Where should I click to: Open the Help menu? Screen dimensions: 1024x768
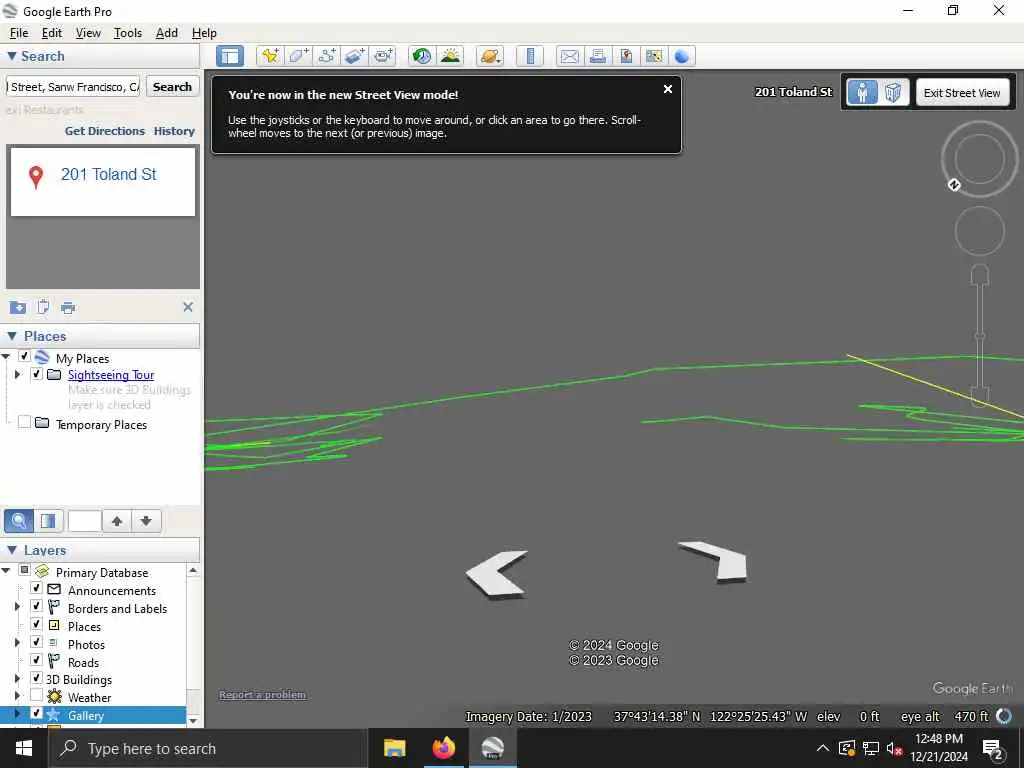(204, 33)
